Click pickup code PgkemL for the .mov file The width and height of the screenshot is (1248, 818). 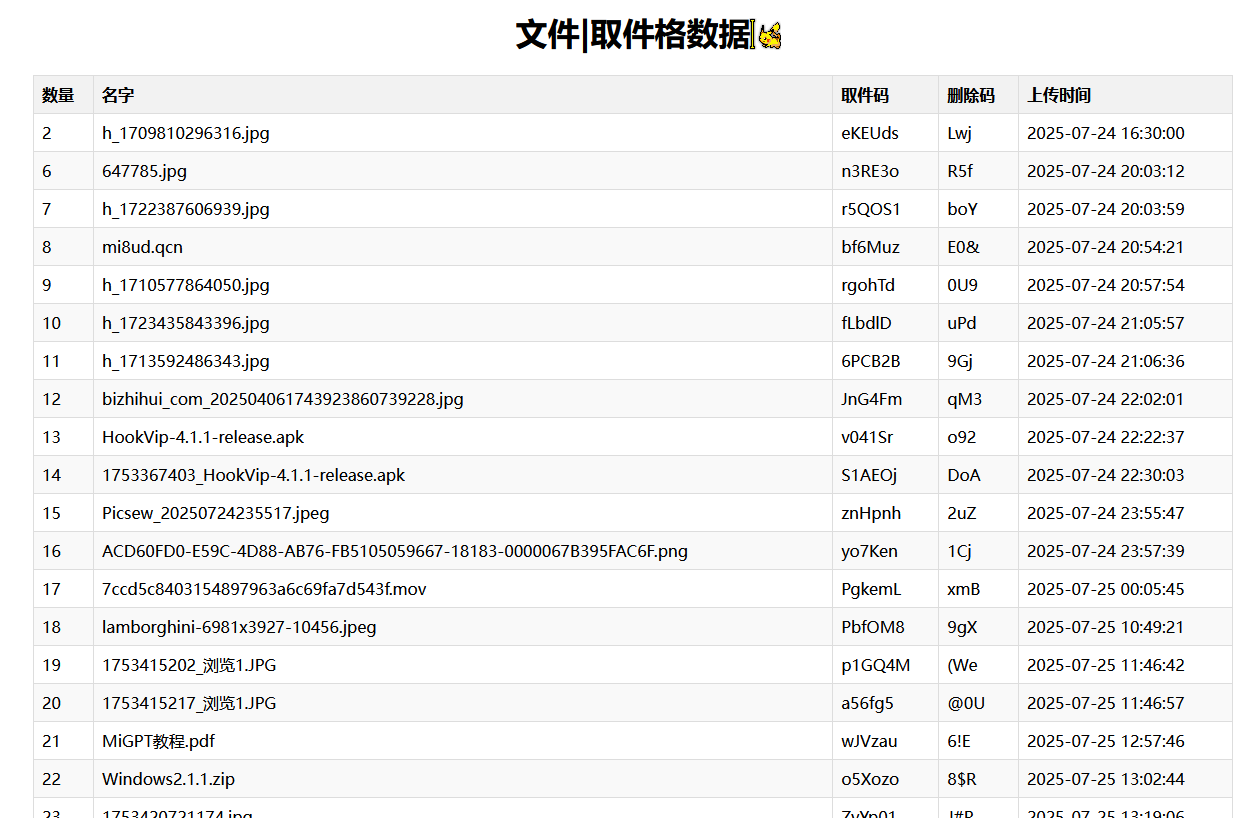[x=871, y=589]
